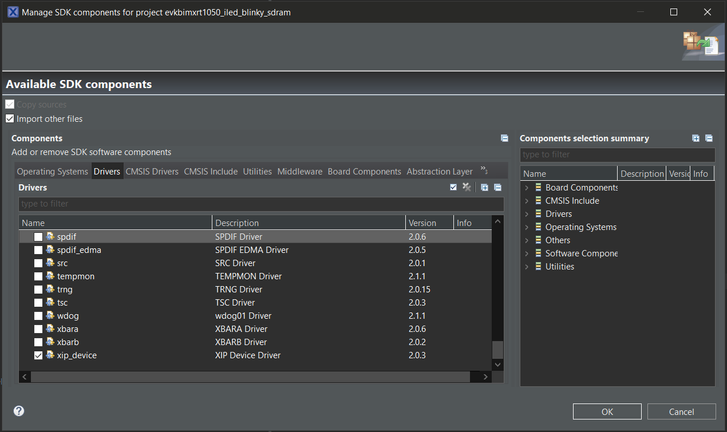This screenshot has width=727, height=432.
Task: Uncheck Import other files checkbox
Action: click(10, 119)
